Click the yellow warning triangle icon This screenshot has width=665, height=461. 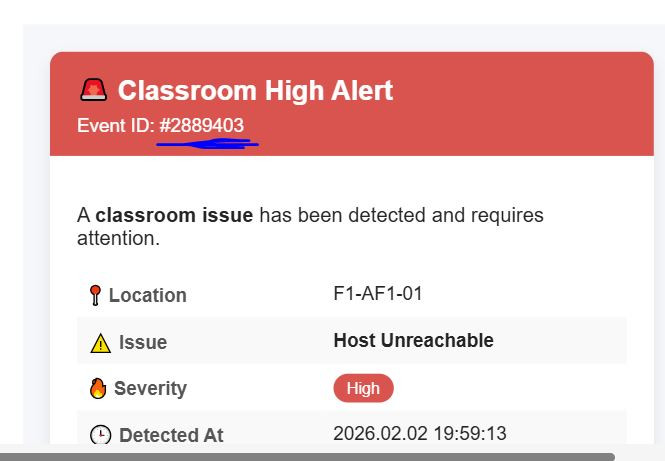coord(101,343)
